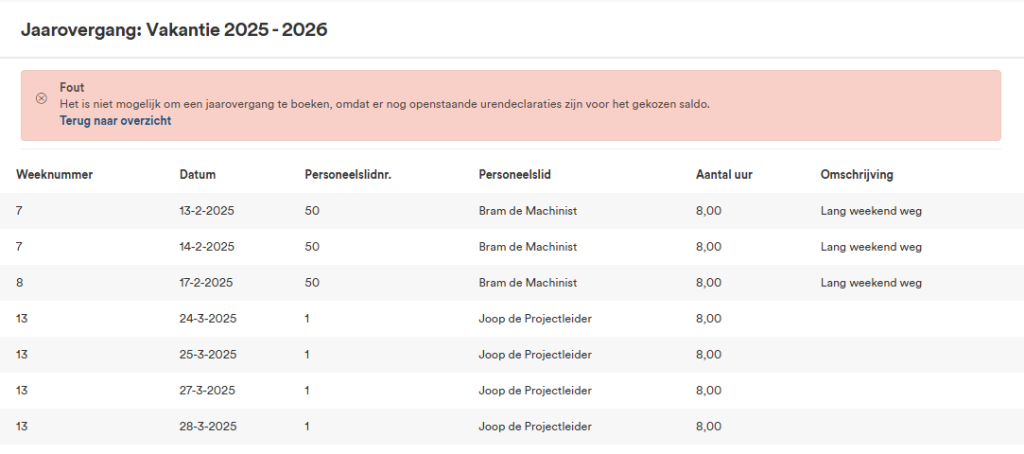Click the Jaarovergang: Vakantie 2025 - 2026 title

click(174, 30)
